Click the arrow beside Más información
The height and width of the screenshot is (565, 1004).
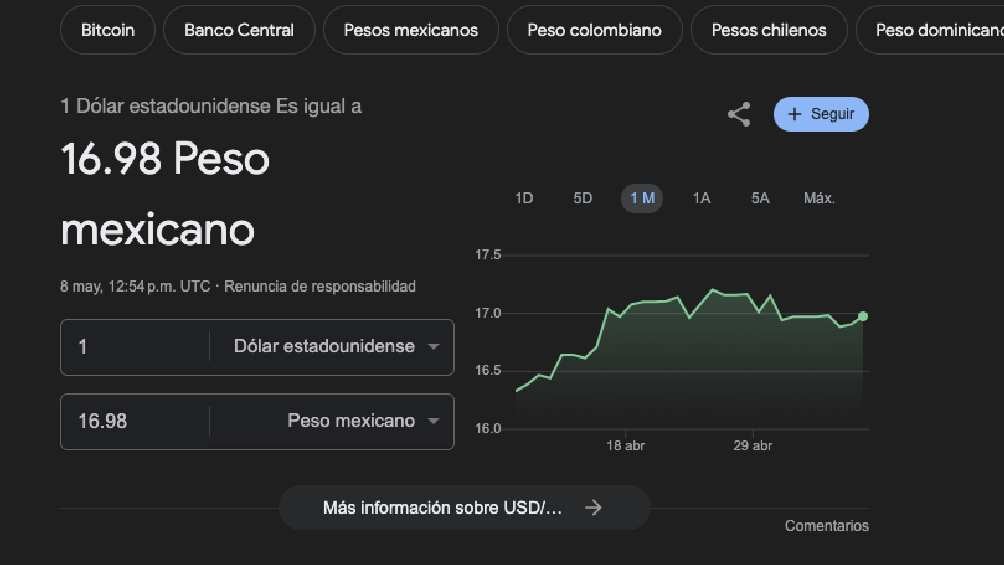pos(593,508)
